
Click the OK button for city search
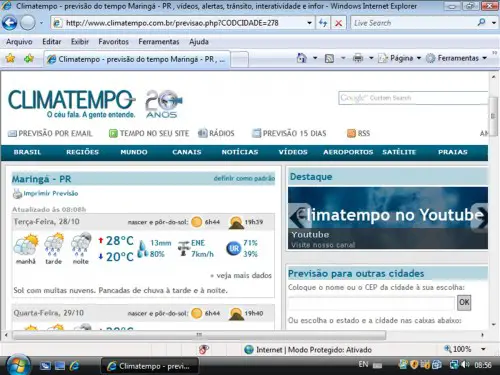[x=464, y=303]
